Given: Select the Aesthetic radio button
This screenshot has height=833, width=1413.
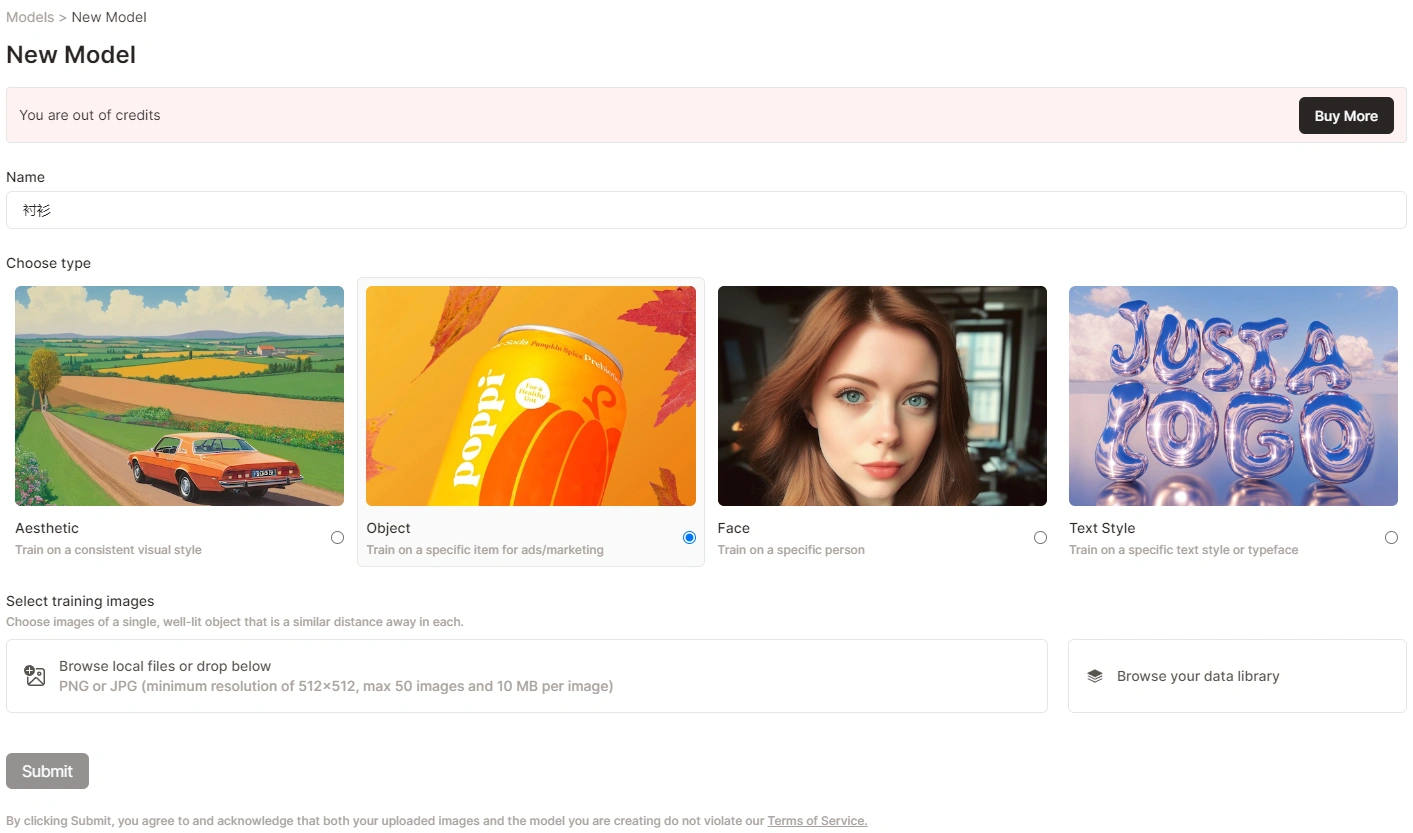Looking at the screenshot, I should pos(337,538).
